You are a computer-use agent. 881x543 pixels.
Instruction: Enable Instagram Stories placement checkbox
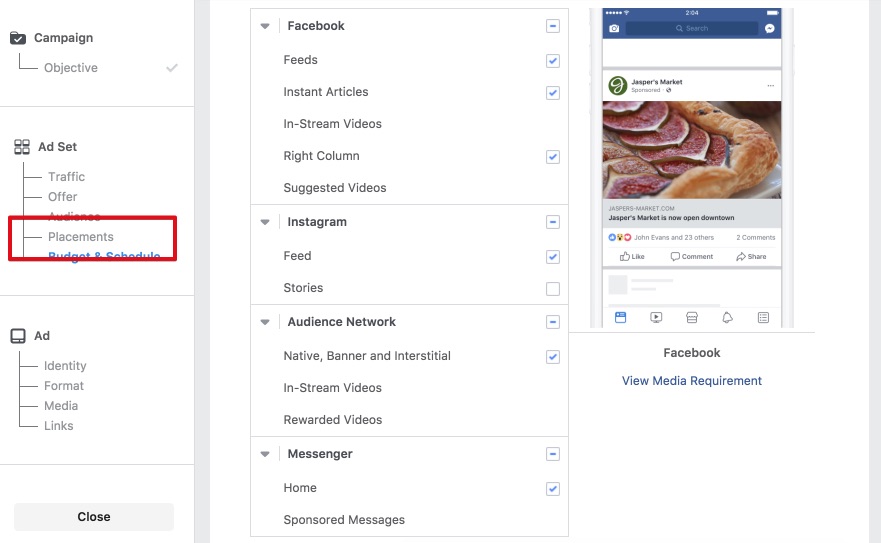click(x=553, y=289)
